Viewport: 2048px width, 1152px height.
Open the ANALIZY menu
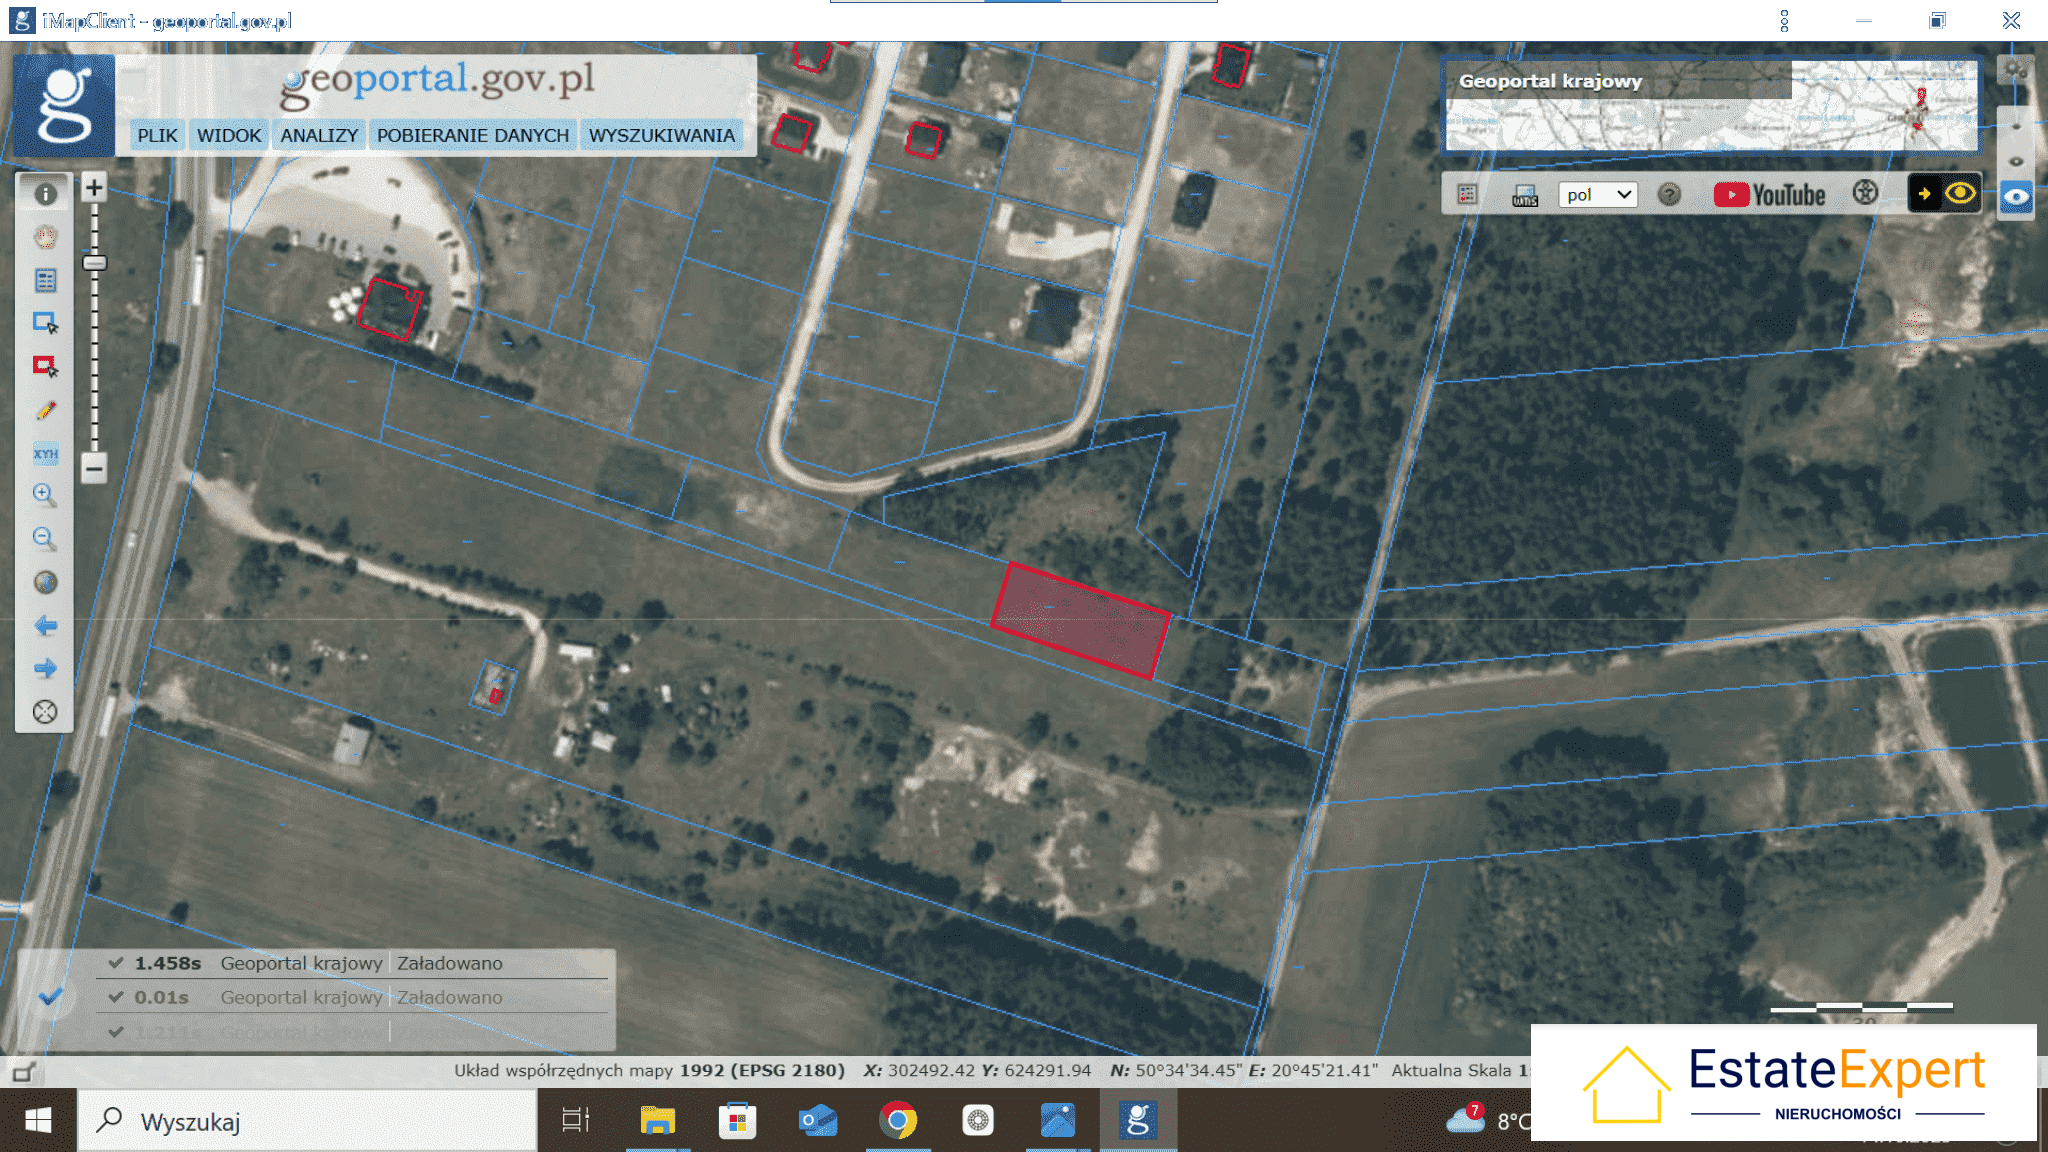319,135
